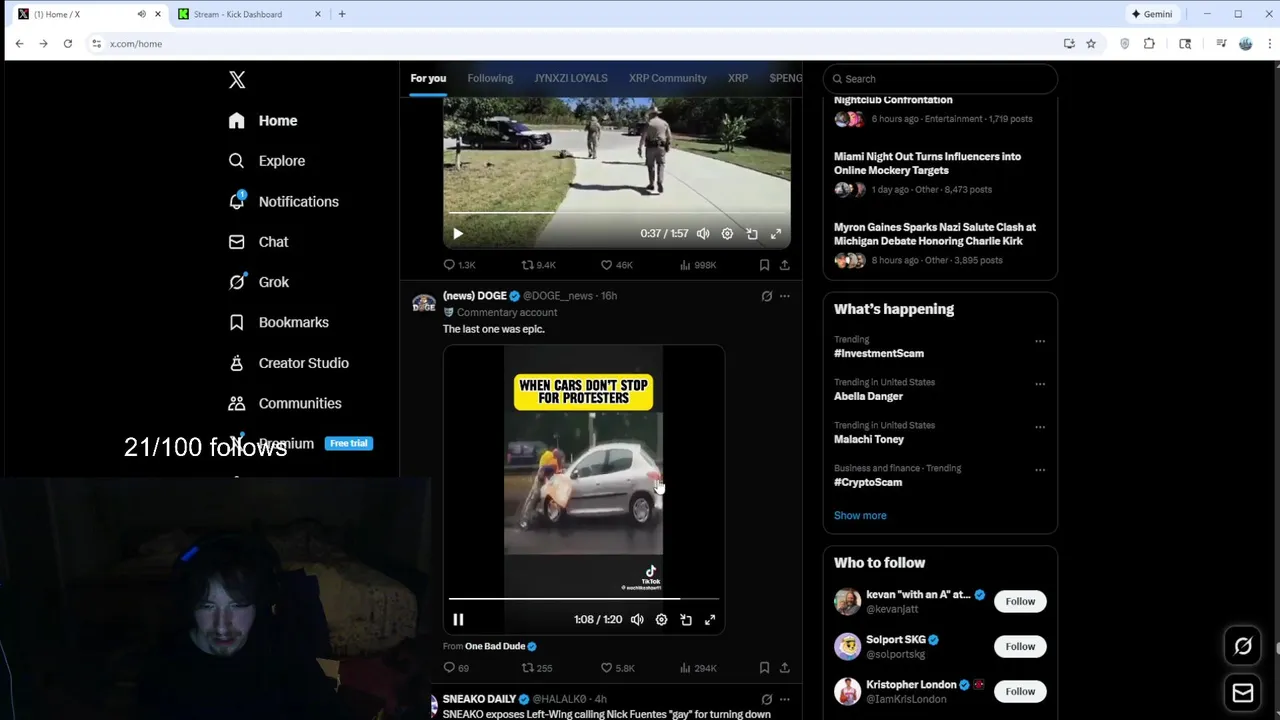
Task: Bookmark this page with star icon
Action: 1091,44
